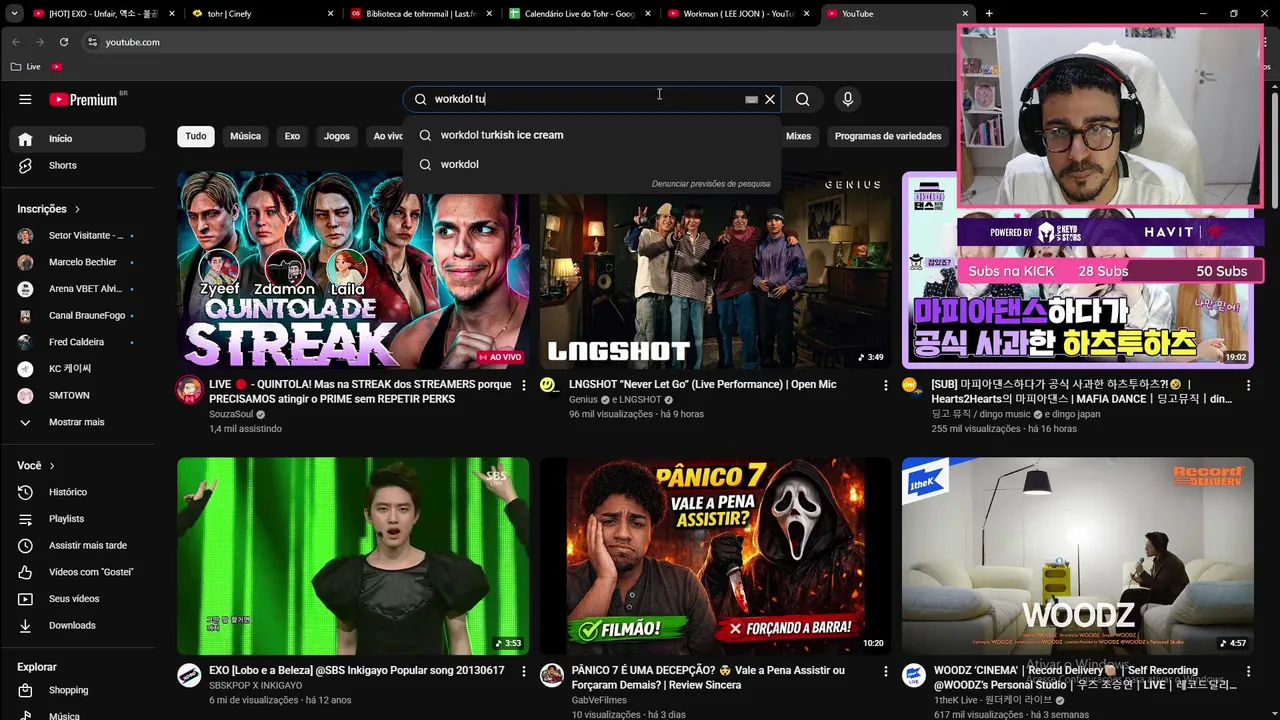Click SouzaSoul channel avatar

[189, 389]
